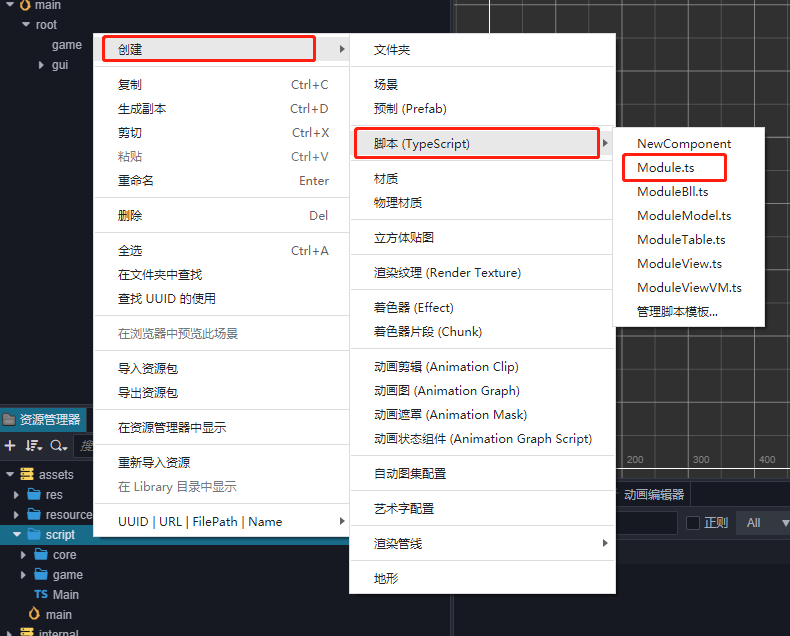Switch to the 动画编辑器 tab
The image size is (790, 636).
[x=654, y=494]
